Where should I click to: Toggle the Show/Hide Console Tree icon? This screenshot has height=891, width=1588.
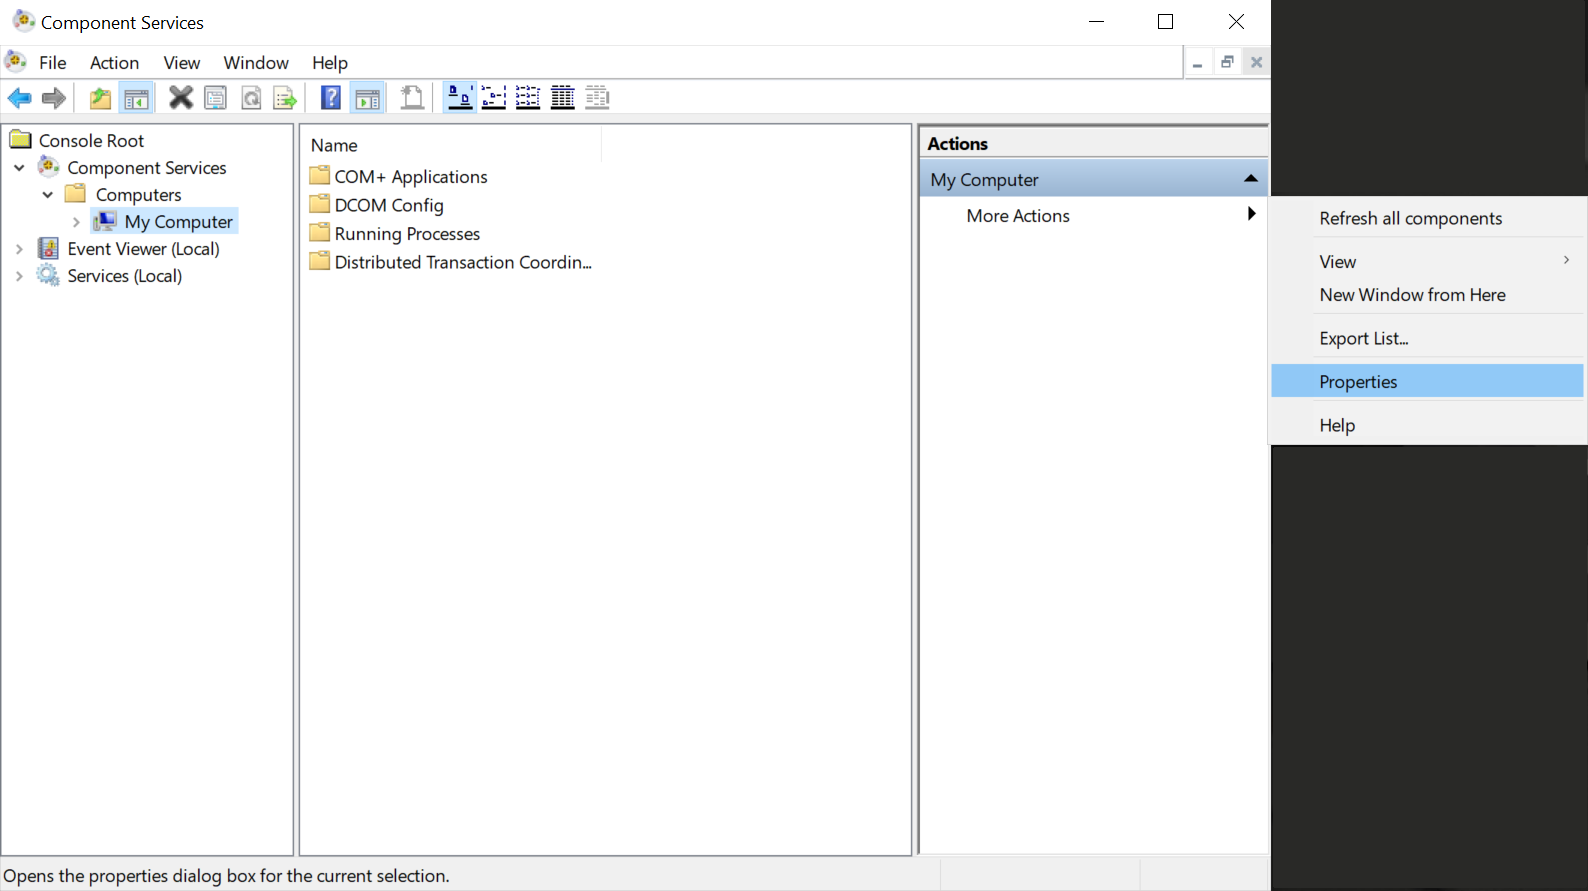pyautogui.click(x=136, y=98)
